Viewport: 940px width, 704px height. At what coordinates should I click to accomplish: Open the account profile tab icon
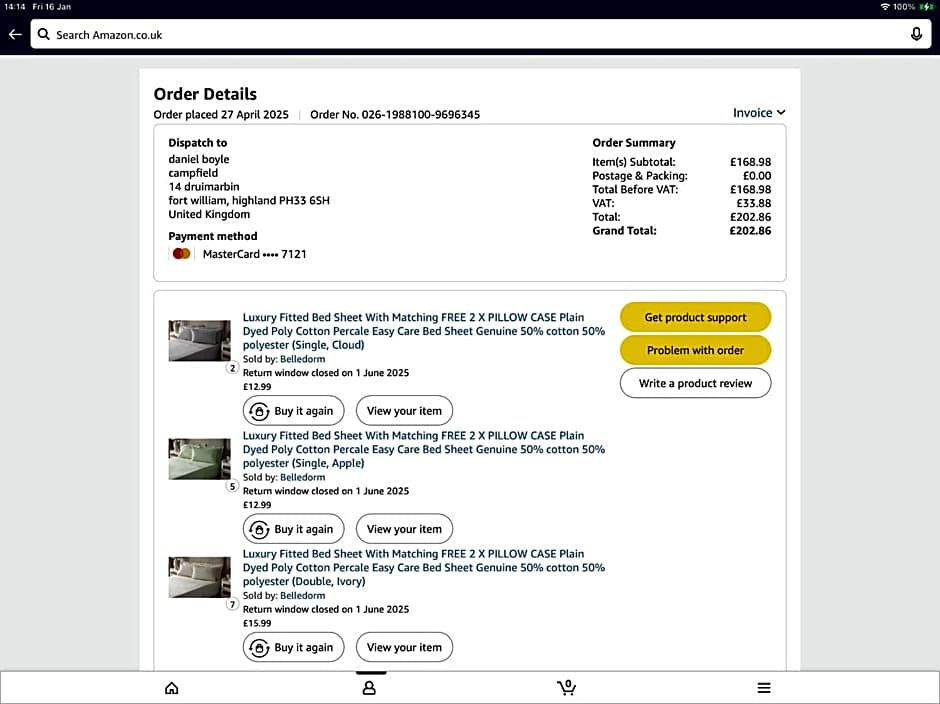tap(369, 688)
